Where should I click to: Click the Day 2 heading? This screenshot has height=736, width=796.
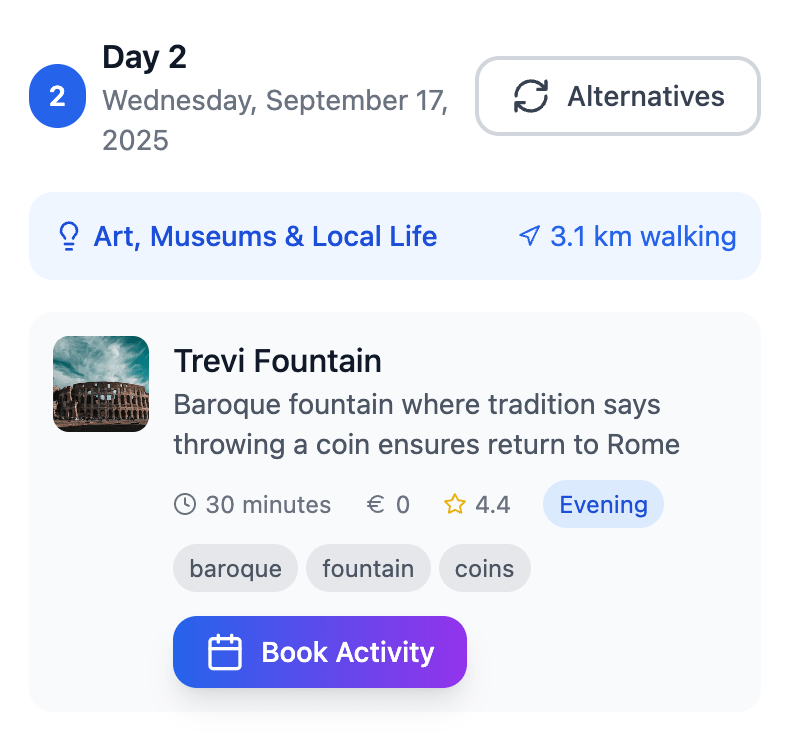(x=145, y=57)
